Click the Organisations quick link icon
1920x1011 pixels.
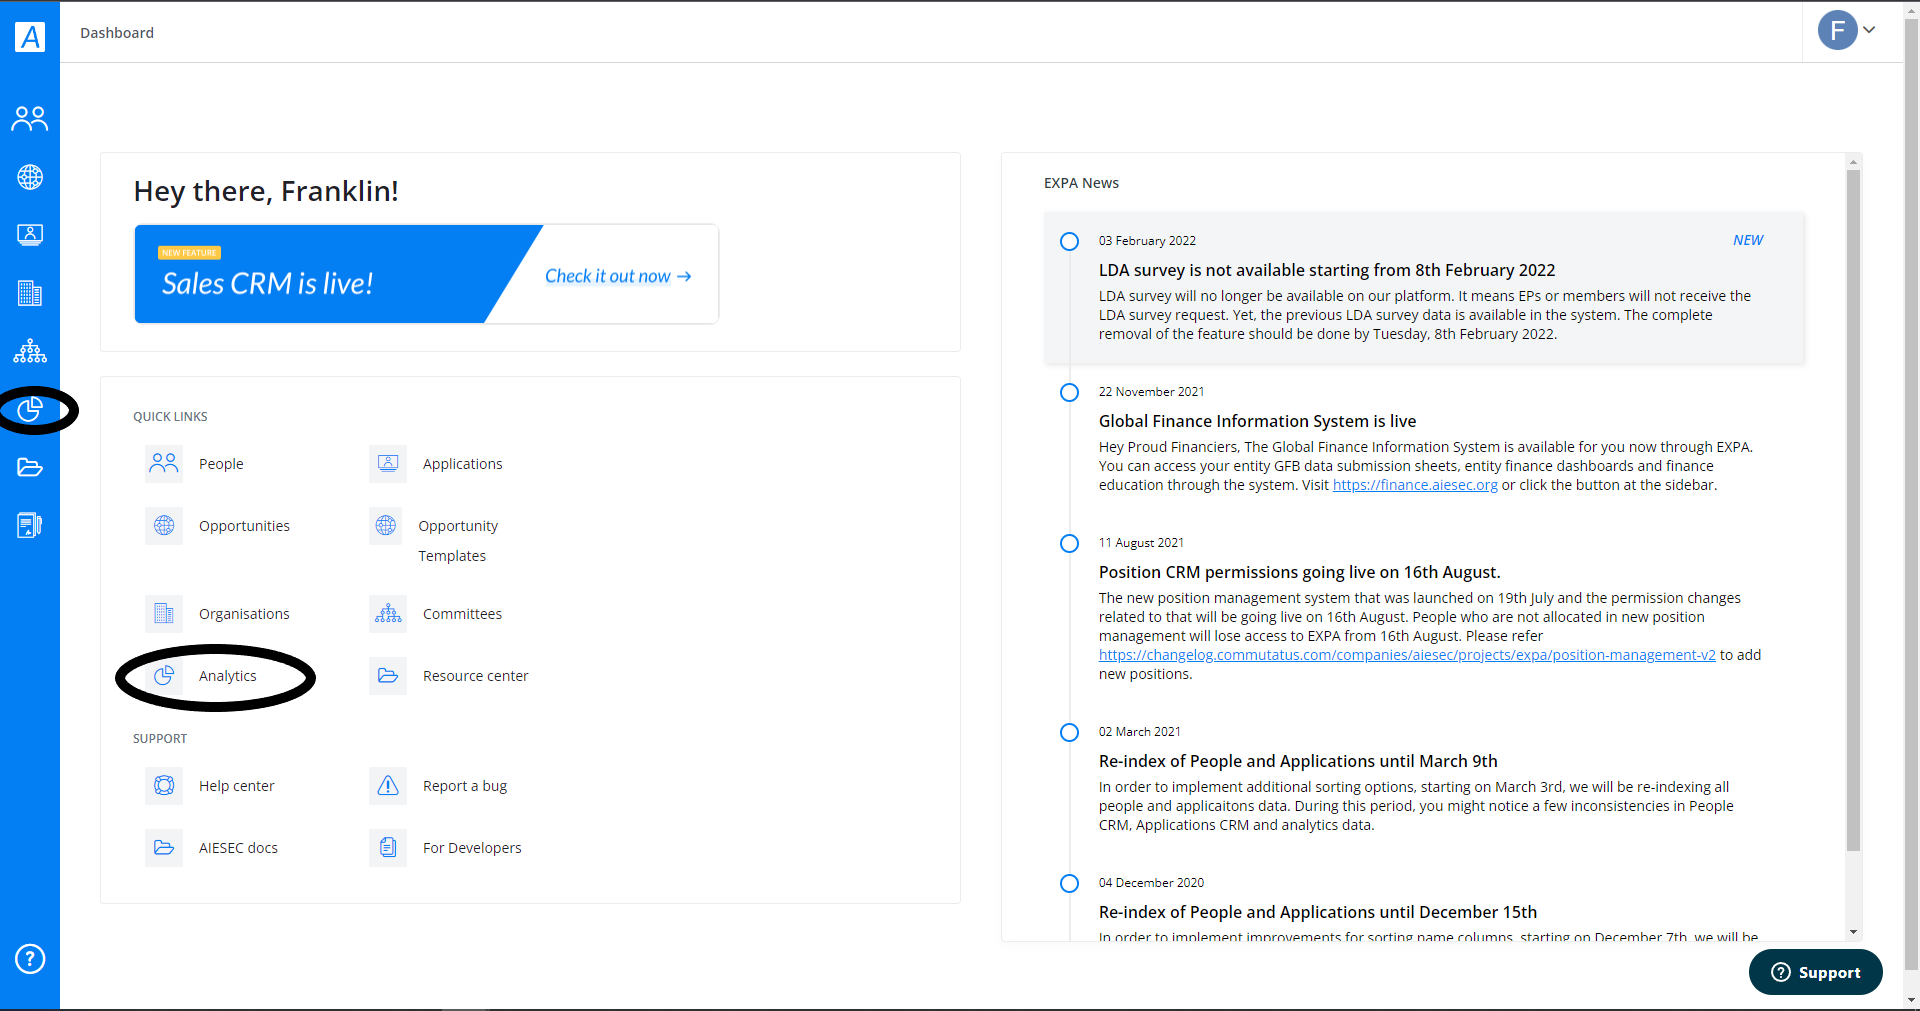point(164,614)
